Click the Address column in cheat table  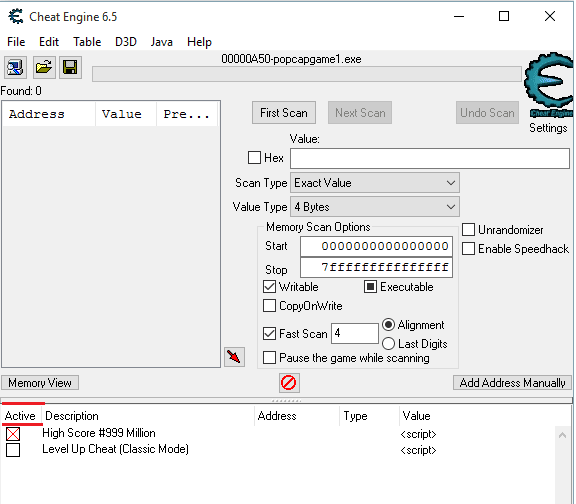pos(297,416)
